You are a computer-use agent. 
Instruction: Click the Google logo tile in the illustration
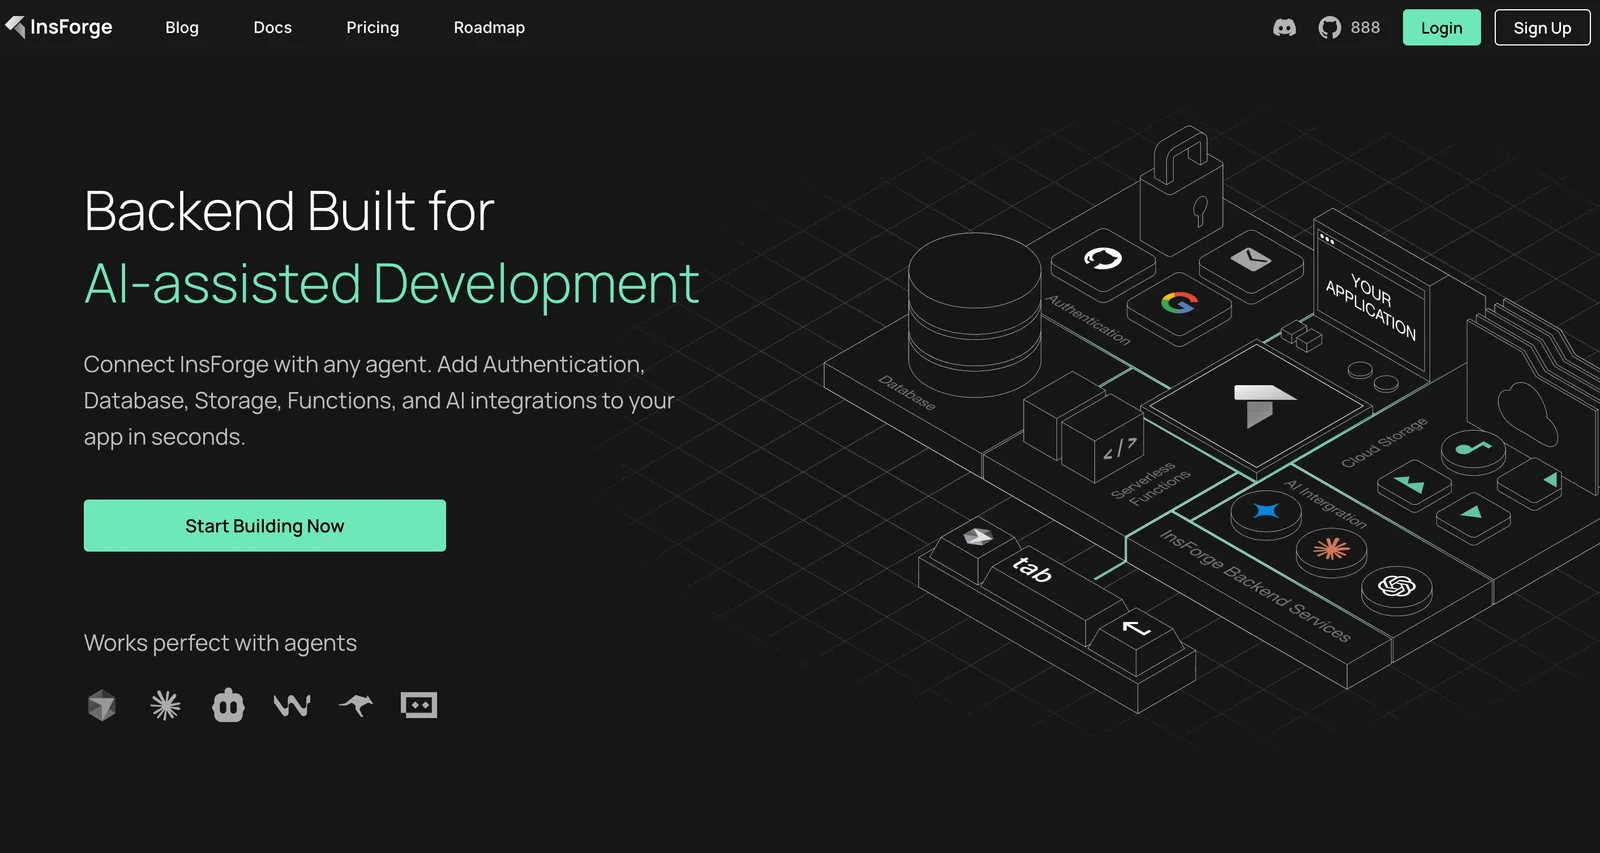pyautogui.click(x=1179, y=302)
